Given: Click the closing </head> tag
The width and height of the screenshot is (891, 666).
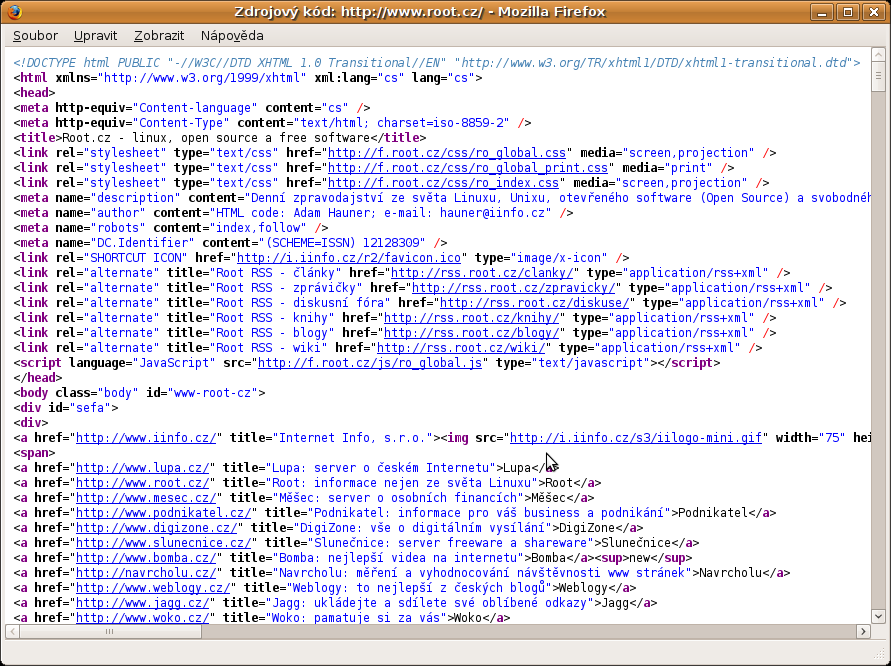Looking at the screenshot, I should [38, 377].
